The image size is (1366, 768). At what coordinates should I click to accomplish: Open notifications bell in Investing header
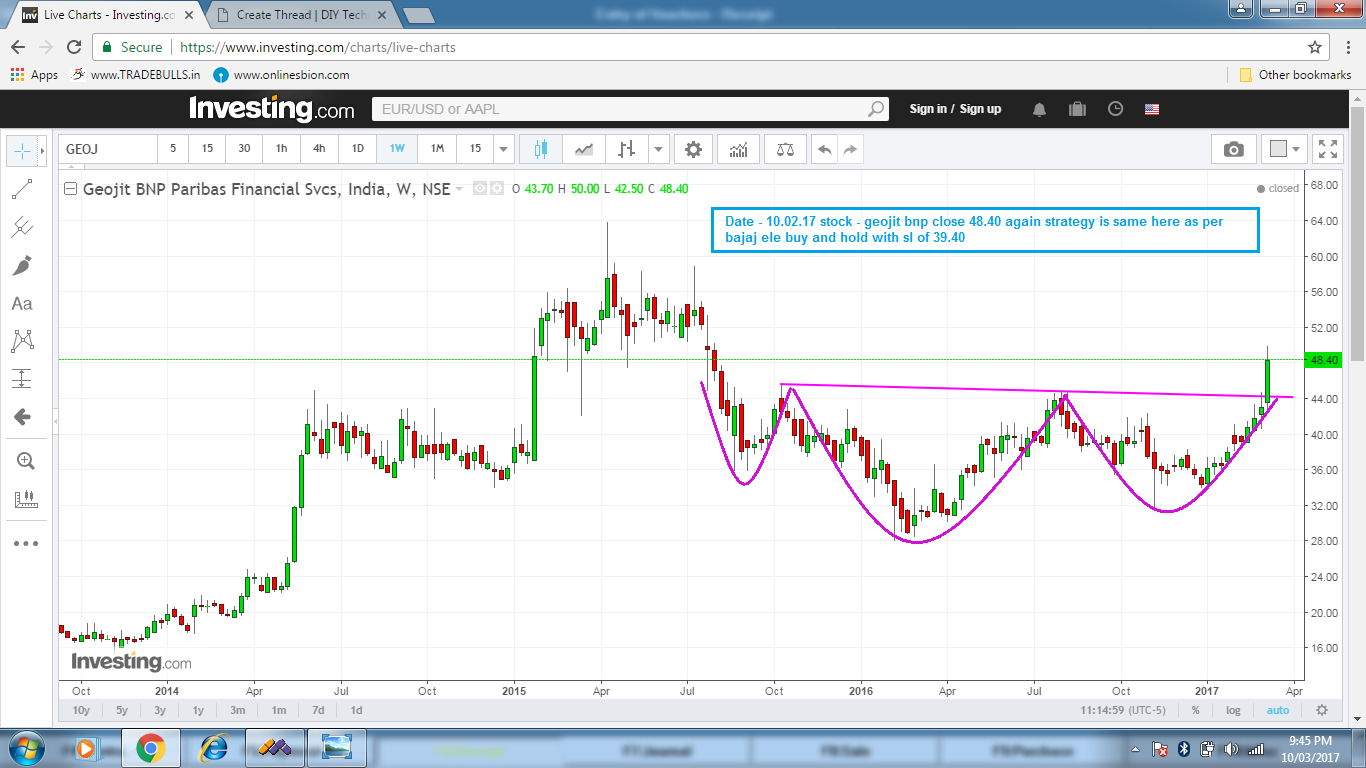[1040, 109]
